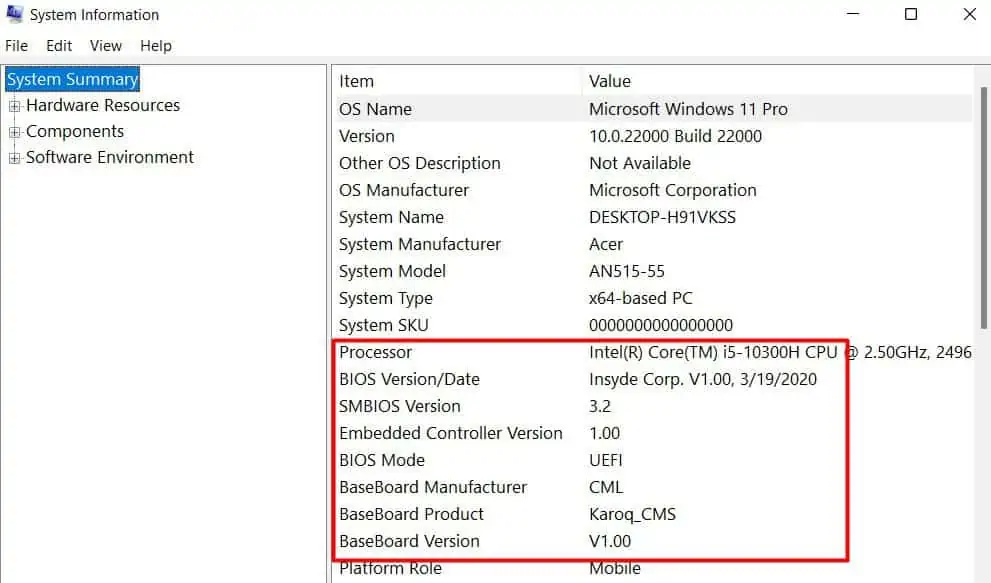Select the BaseBoard Product row

pyautogui.click(x=652, y=514)
